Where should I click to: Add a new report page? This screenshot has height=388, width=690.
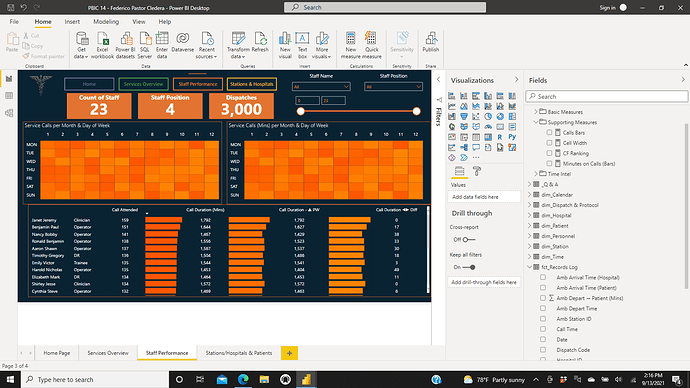pos(289,353)
